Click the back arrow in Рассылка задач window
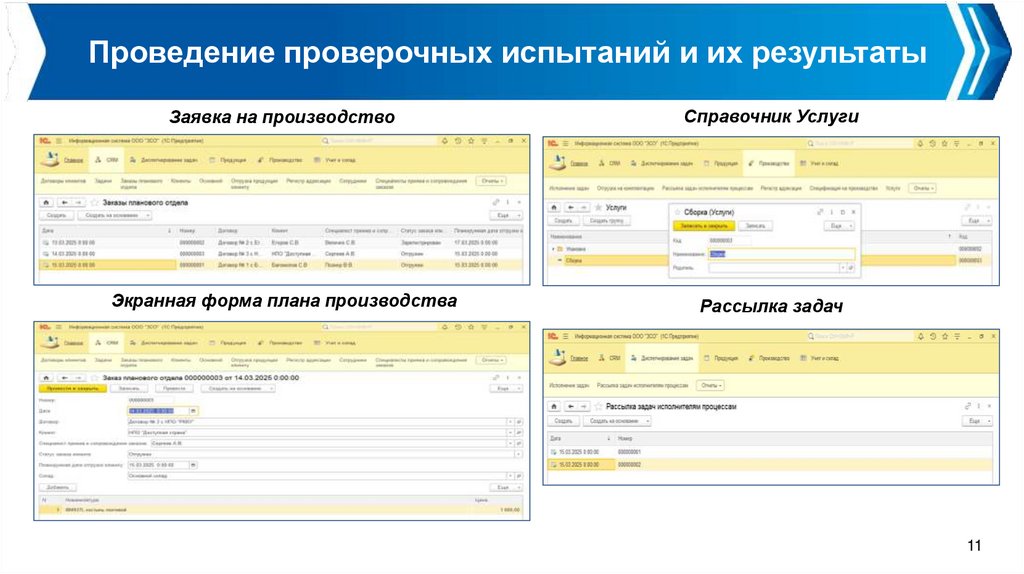This screenshot has width=1024, height=574. coord(571,406)
